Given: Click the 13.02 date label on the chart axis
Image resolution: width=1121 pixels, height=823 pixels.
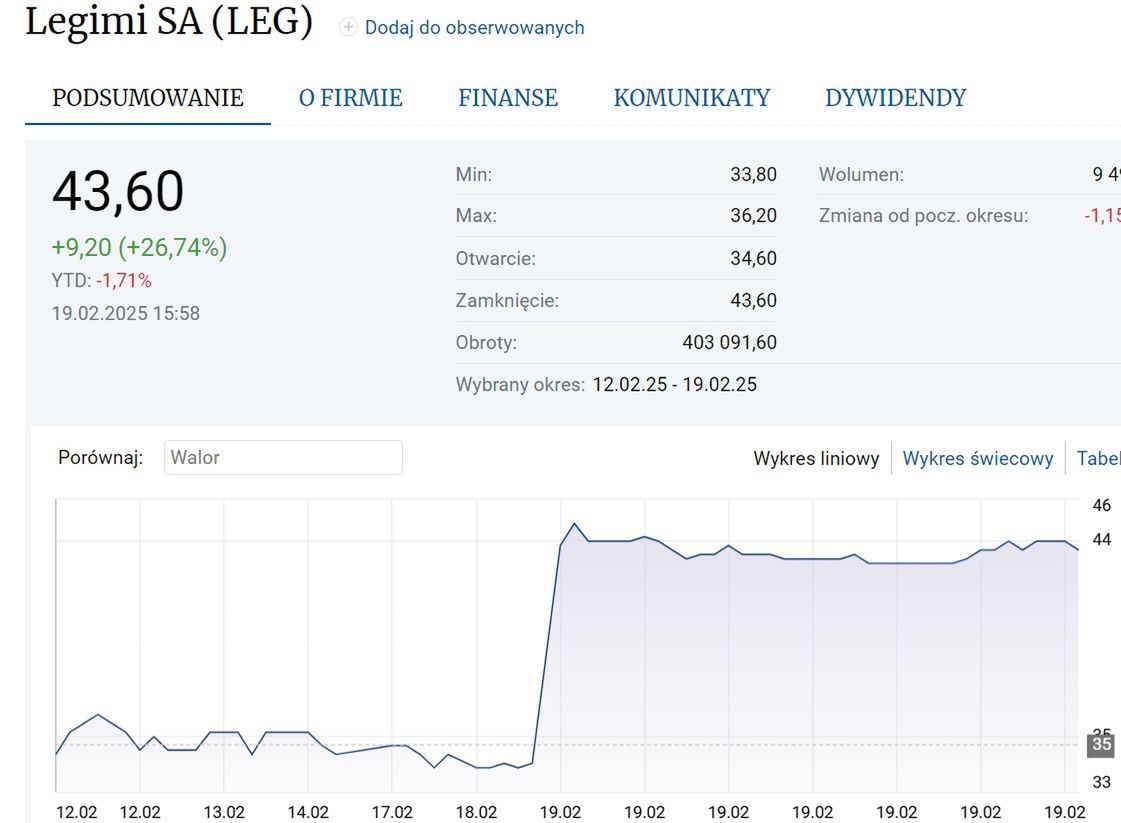Looking at the screenshot, I should 224,812.
